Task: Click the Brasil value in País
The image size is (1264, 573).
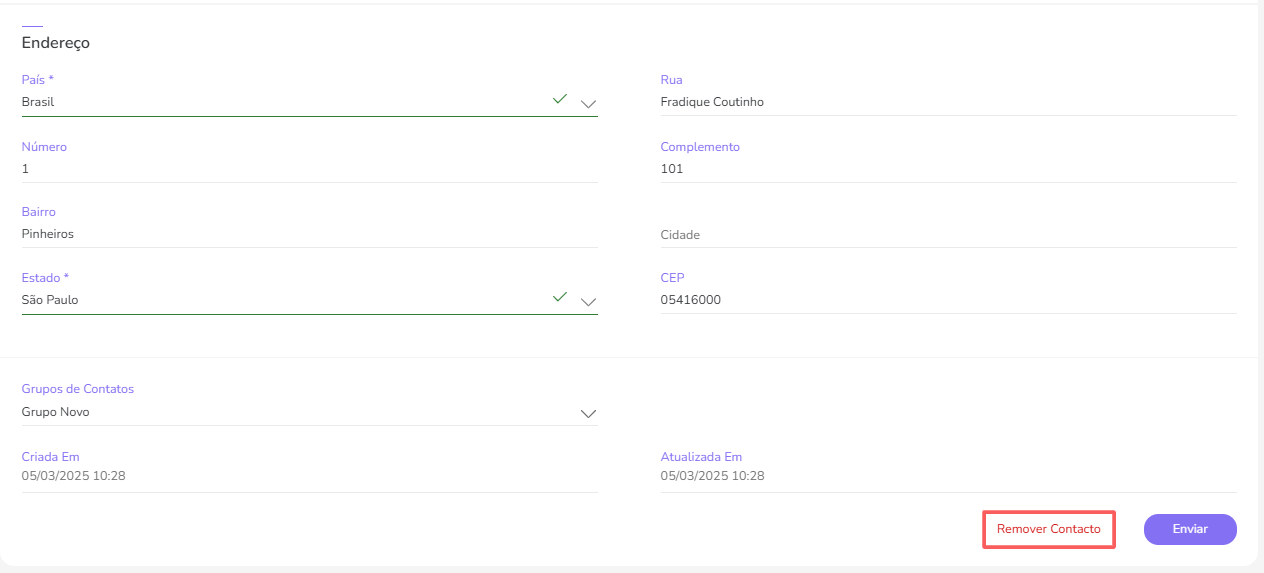Action: pyautogui.click(x=38, y=102)
